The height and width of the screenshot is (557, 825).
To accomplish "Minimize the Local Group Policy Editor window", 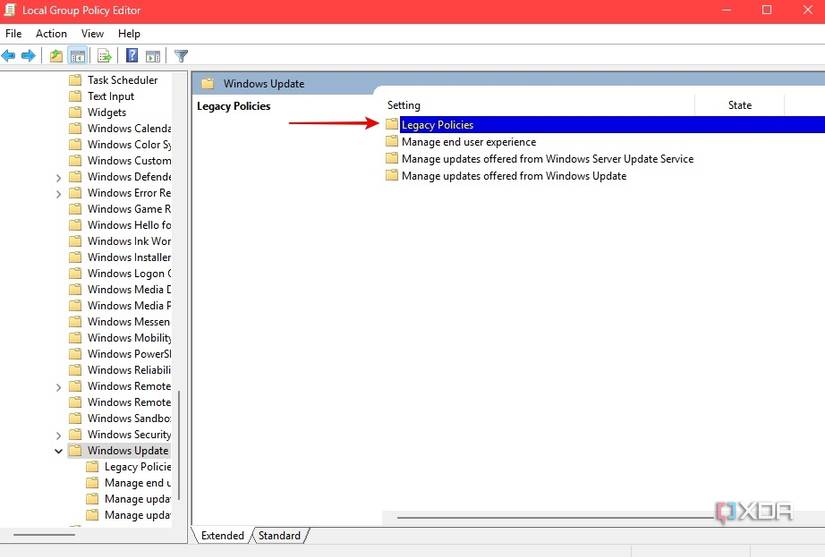I will point(727,10).
